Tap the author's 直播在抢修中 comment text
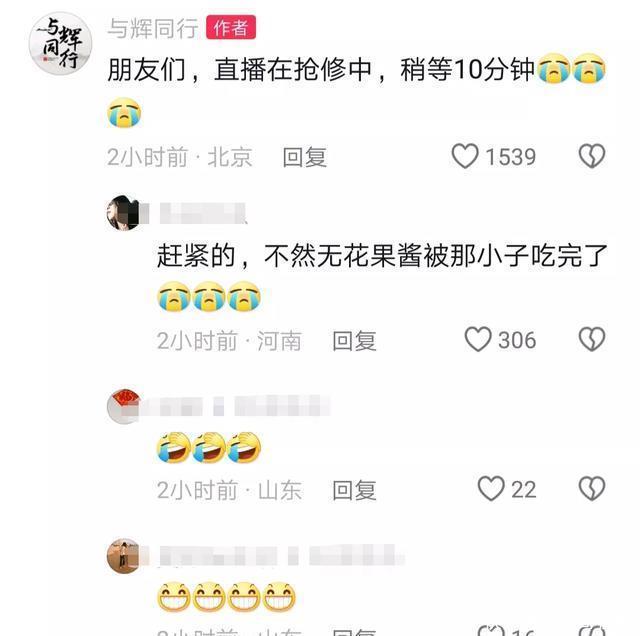This screenshot has height=636, width=640. click(x=356, y=91)
